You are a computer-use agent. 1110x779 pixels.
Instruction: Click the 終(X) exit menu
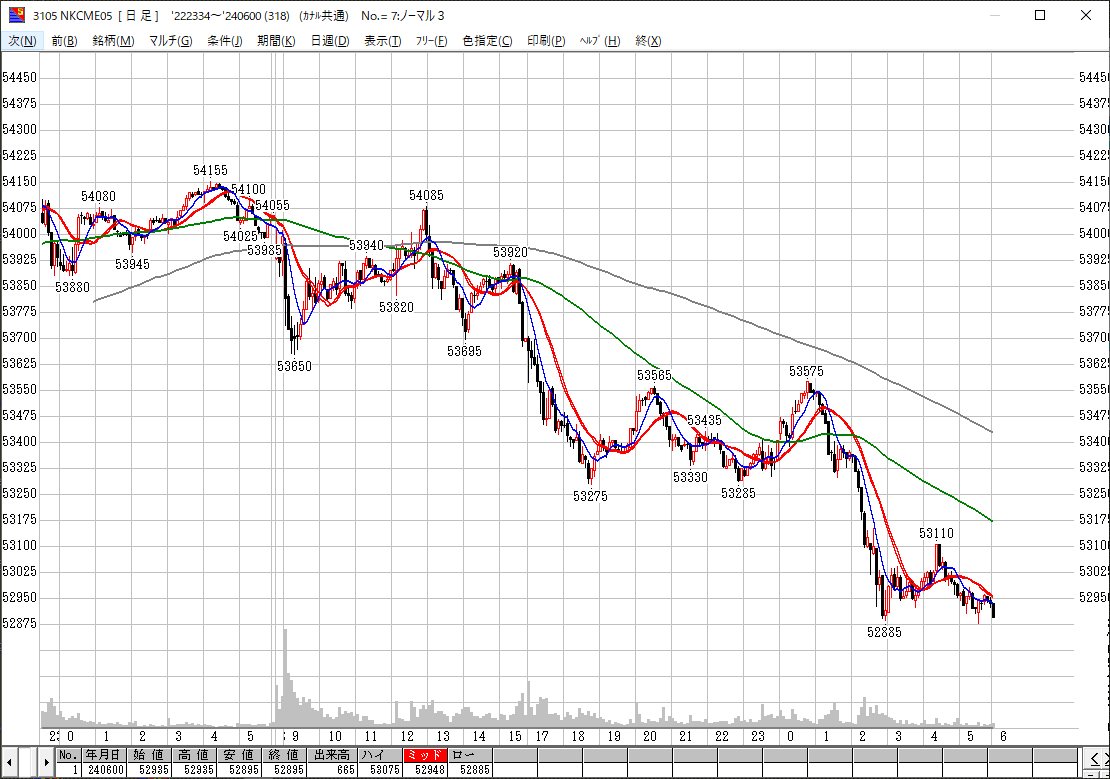pyautogui.click(x=648, y=41)
